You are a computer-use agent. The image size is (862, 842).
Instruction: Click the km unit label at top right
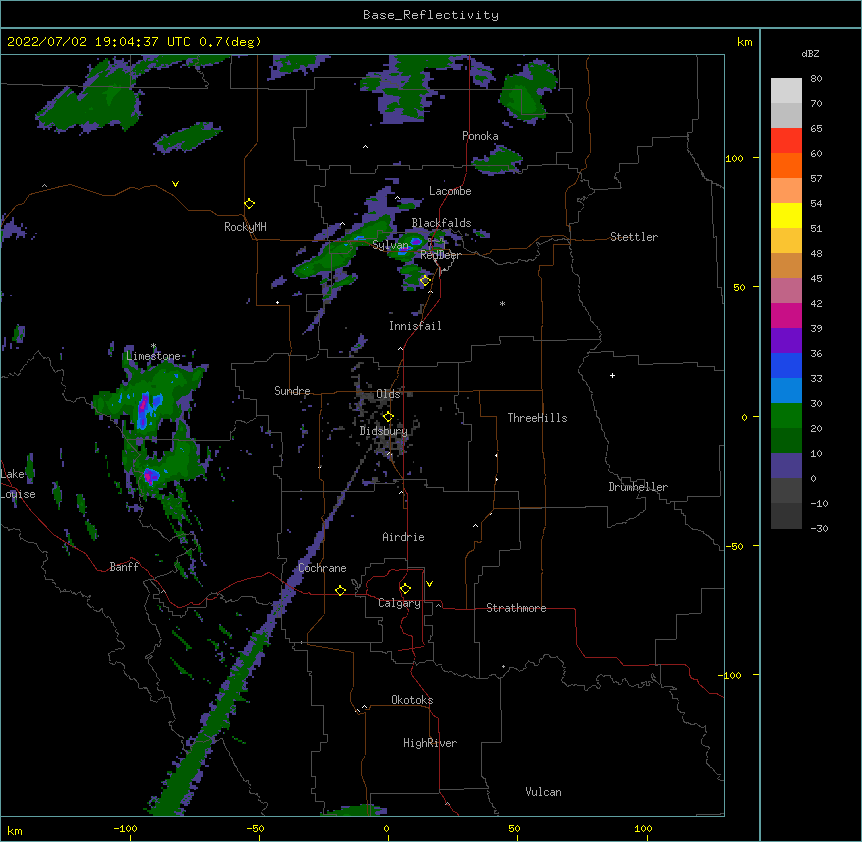pos(744,42)
